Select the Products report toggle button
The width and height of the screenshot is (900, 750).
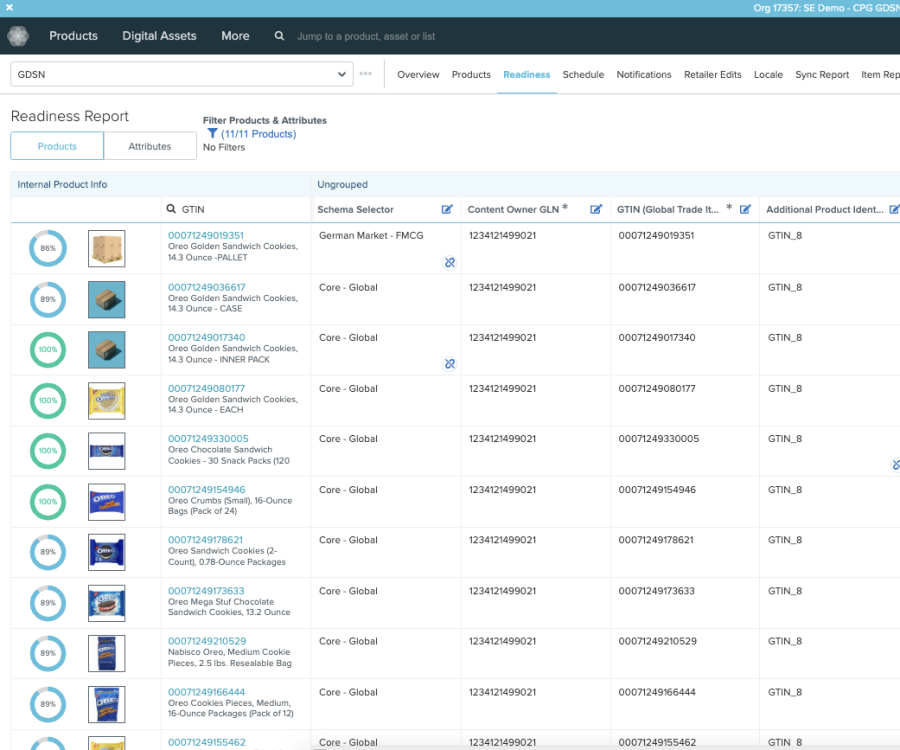[57, 146]
